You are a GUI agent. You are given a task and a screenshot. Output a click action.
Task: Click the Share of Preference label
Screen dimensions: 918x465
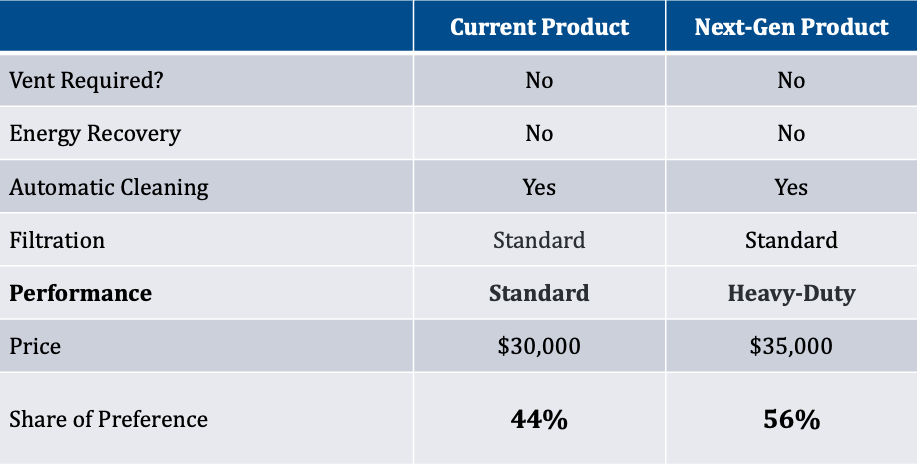point(109,419)
